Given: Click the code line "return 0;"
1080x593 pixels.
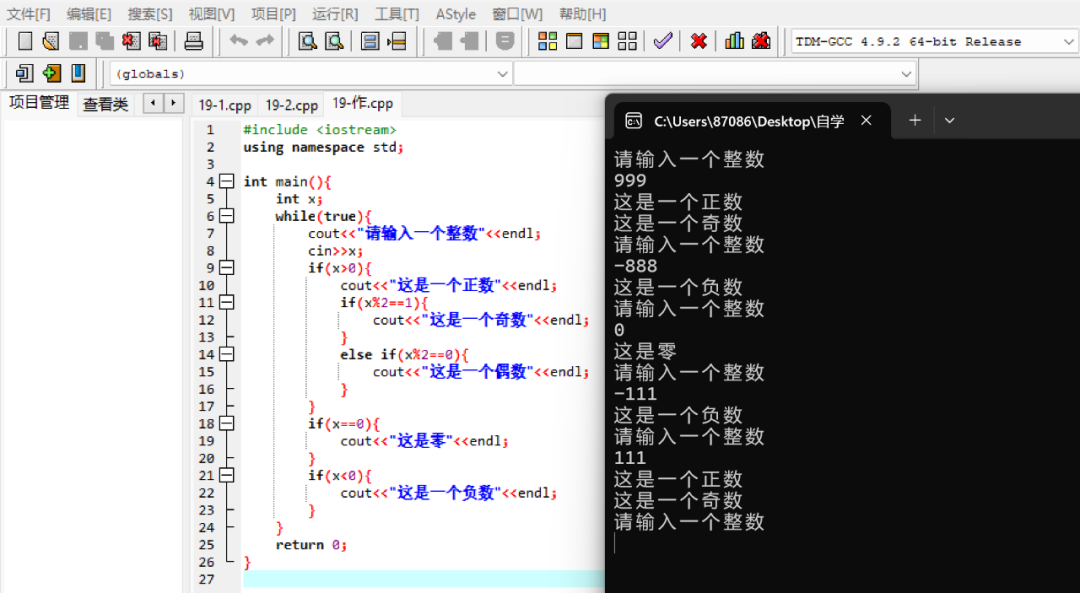Looking at the screenshot, I should click(311, 545).
